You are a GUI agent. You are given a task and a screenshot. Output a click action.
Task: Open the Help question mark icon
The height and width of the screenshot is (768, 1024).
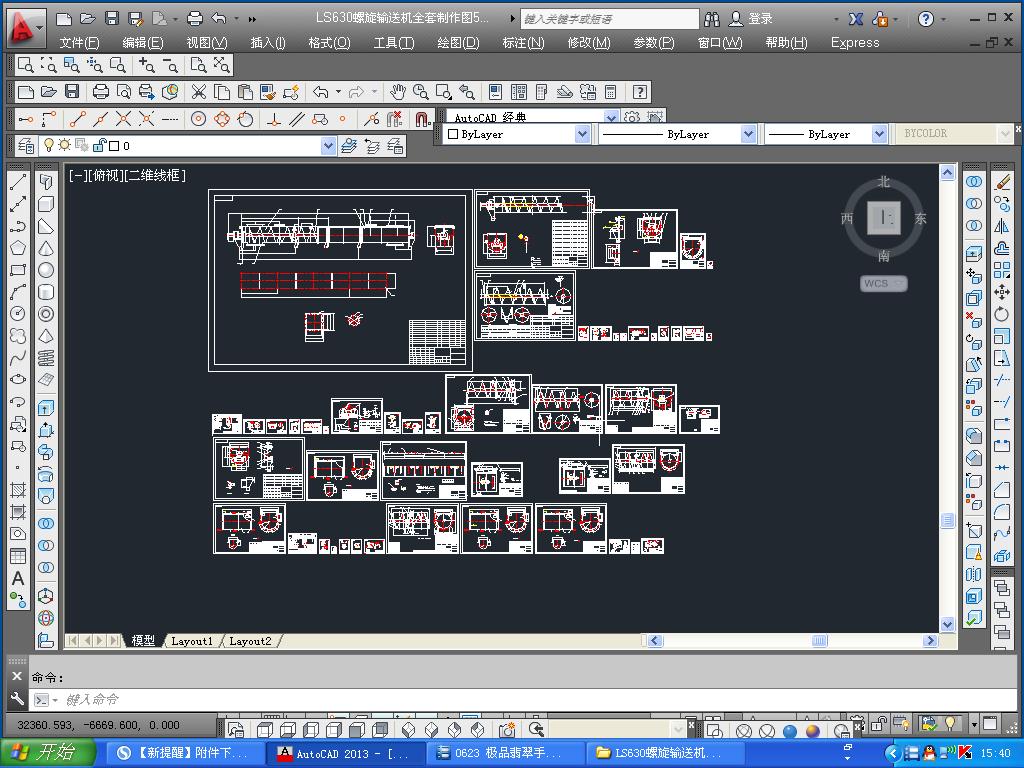[640, 92]
